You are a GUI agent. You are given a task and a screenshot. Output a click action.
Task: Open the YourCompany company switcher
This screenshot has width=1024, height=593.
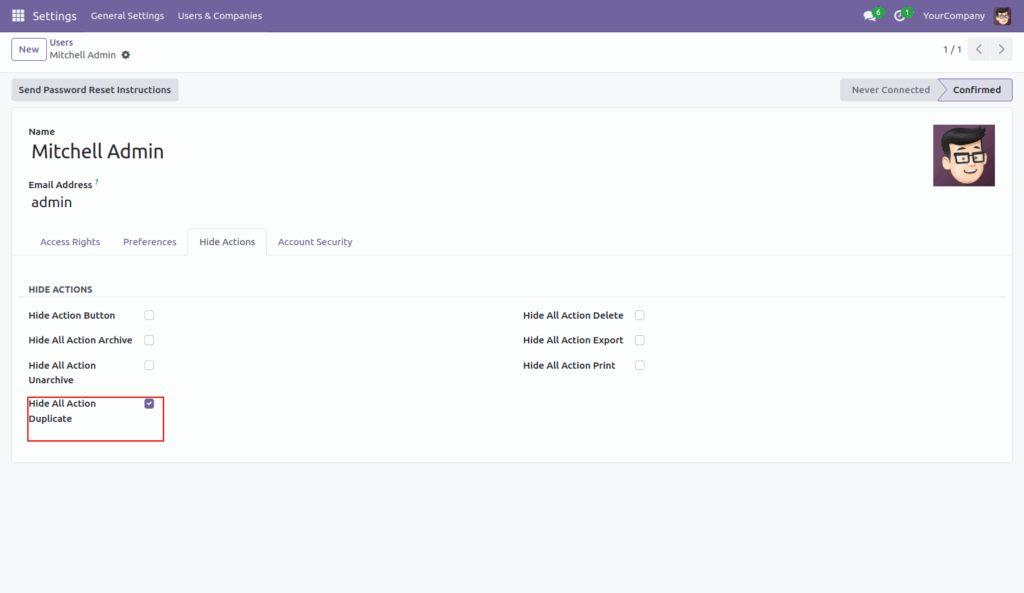(x=953, y=15)
